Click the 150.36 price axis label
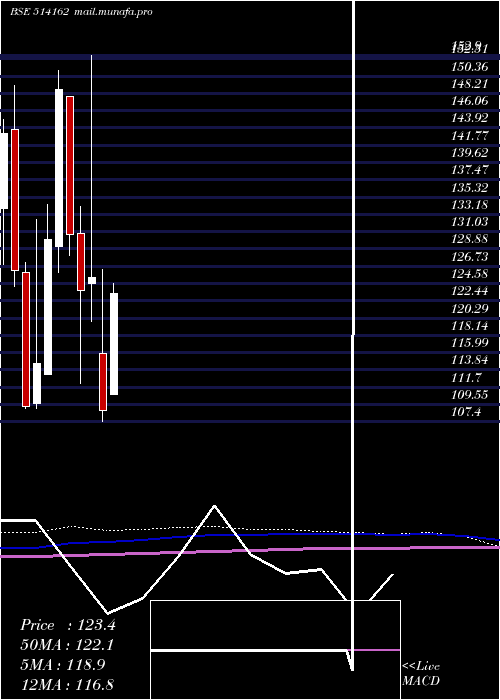This screenshot has width=500, height=700. tap(470, 67)
